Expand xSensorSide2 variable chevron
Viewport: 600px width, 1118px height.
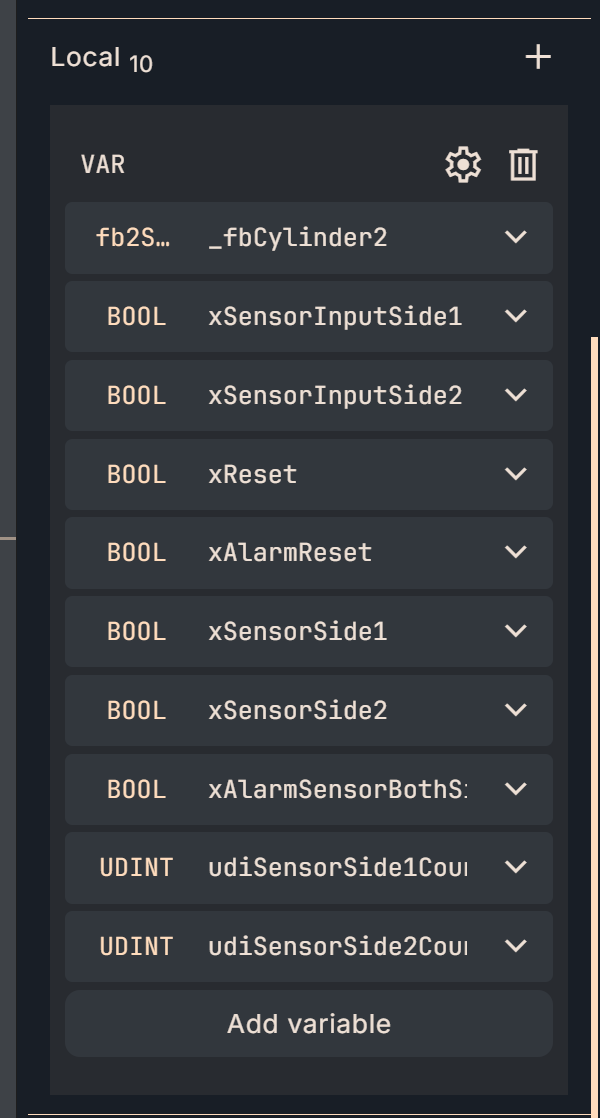coord(516,710)
